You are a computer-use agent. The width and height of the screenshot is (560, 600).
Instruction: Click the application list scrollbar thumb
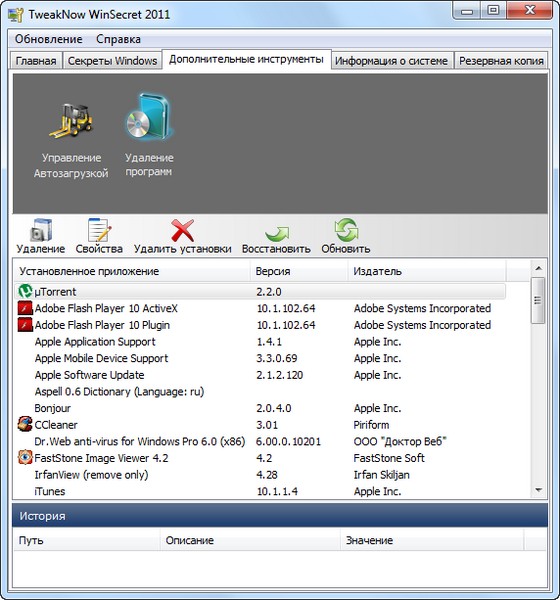point(539,301)
